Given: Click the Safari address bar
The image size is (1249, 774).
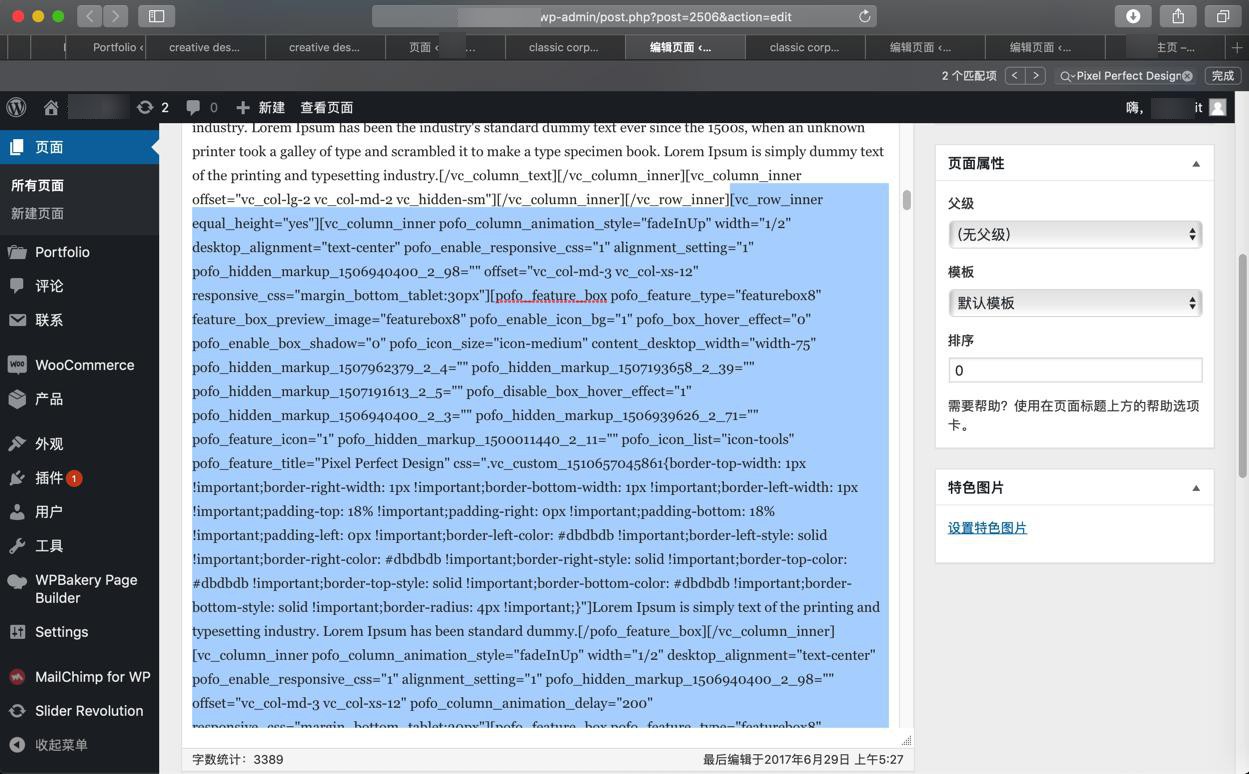Looking at the screenshot, I should tap(625, 16).
